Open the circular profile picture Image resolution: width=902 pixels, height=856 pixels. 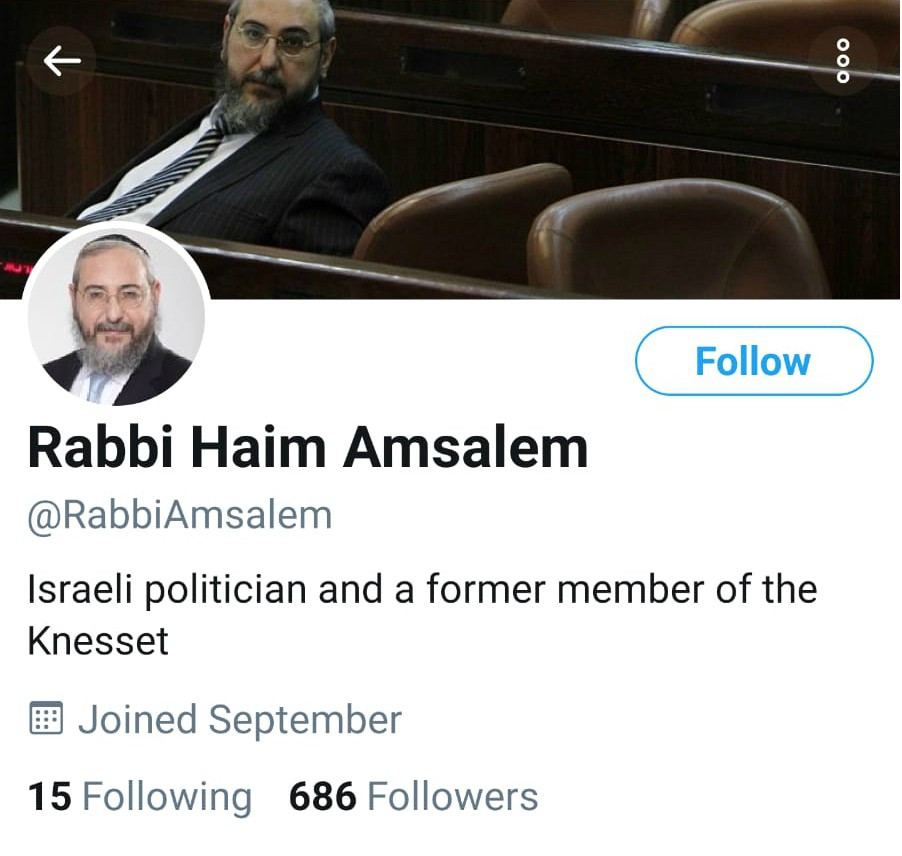[117, 316]
